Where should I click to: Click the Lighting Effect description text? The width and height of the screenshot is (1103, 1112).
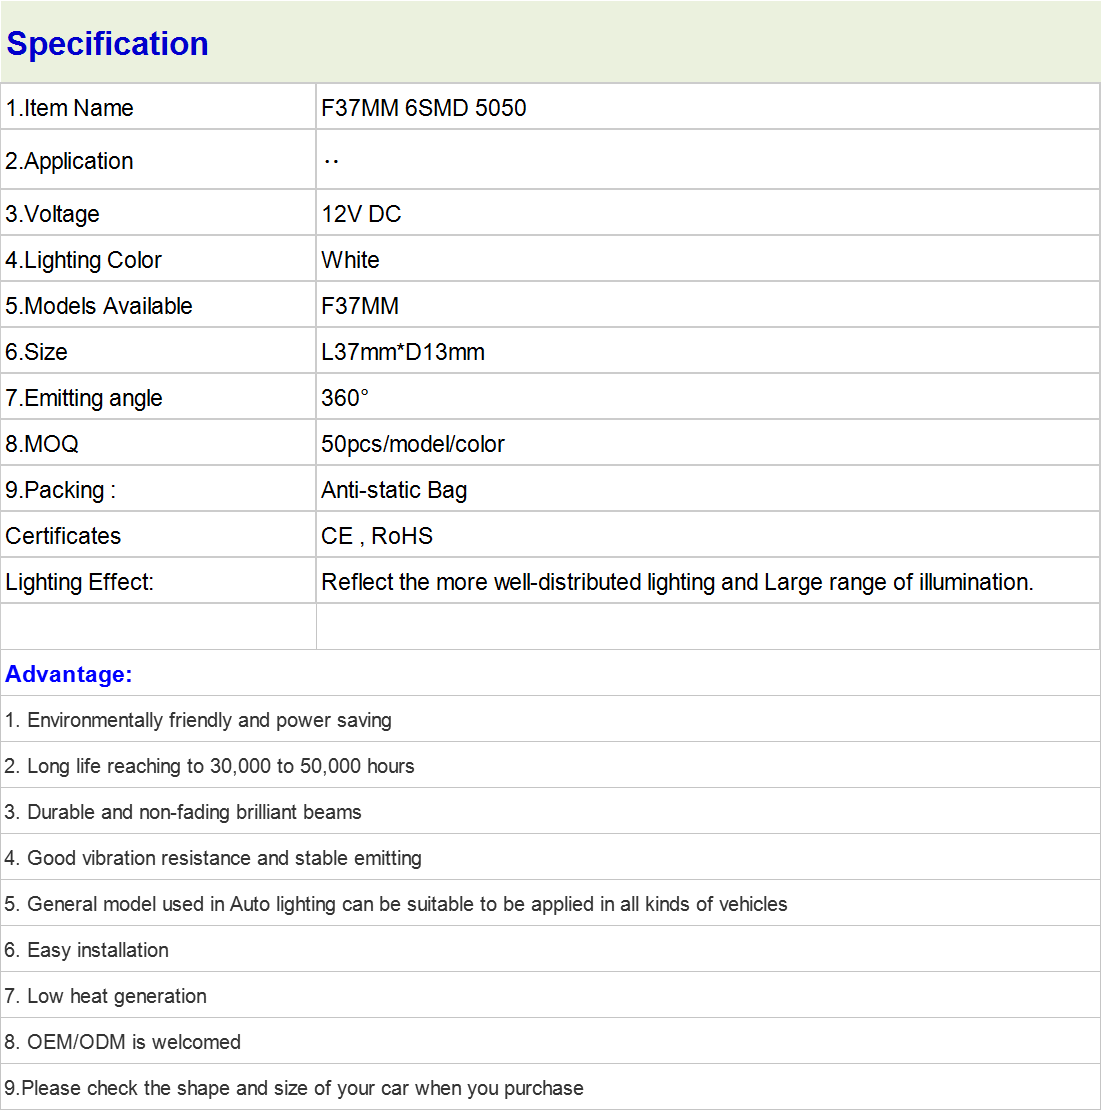[x=677, y=582]
